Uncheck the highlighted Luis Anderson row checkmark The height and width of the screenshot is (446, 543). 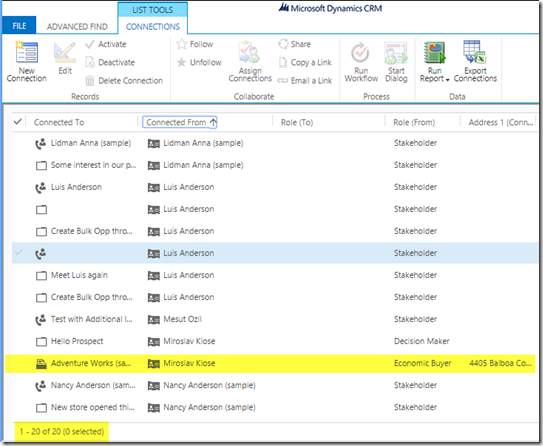pyautogui.click(x=18, y=252)
